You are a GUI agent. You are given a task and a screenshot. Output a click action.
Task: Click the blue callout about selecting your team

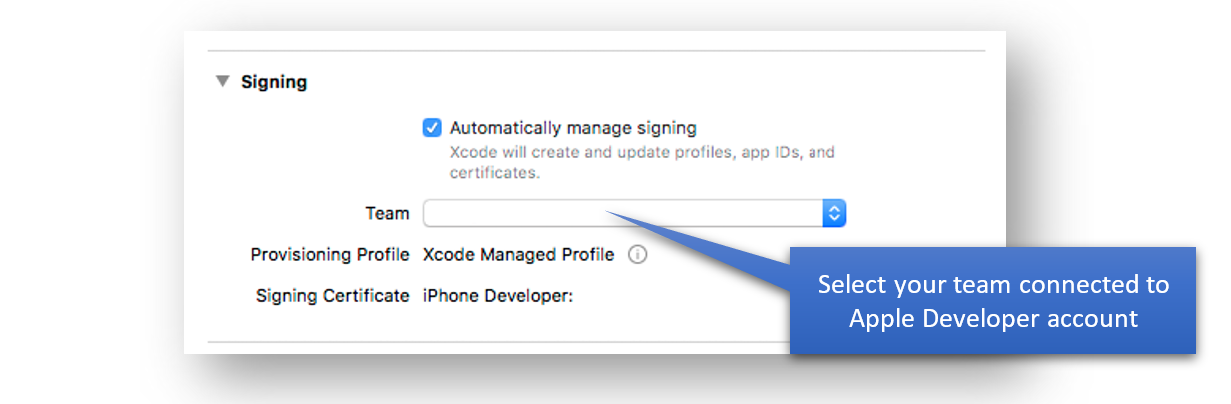click(992, 300)
